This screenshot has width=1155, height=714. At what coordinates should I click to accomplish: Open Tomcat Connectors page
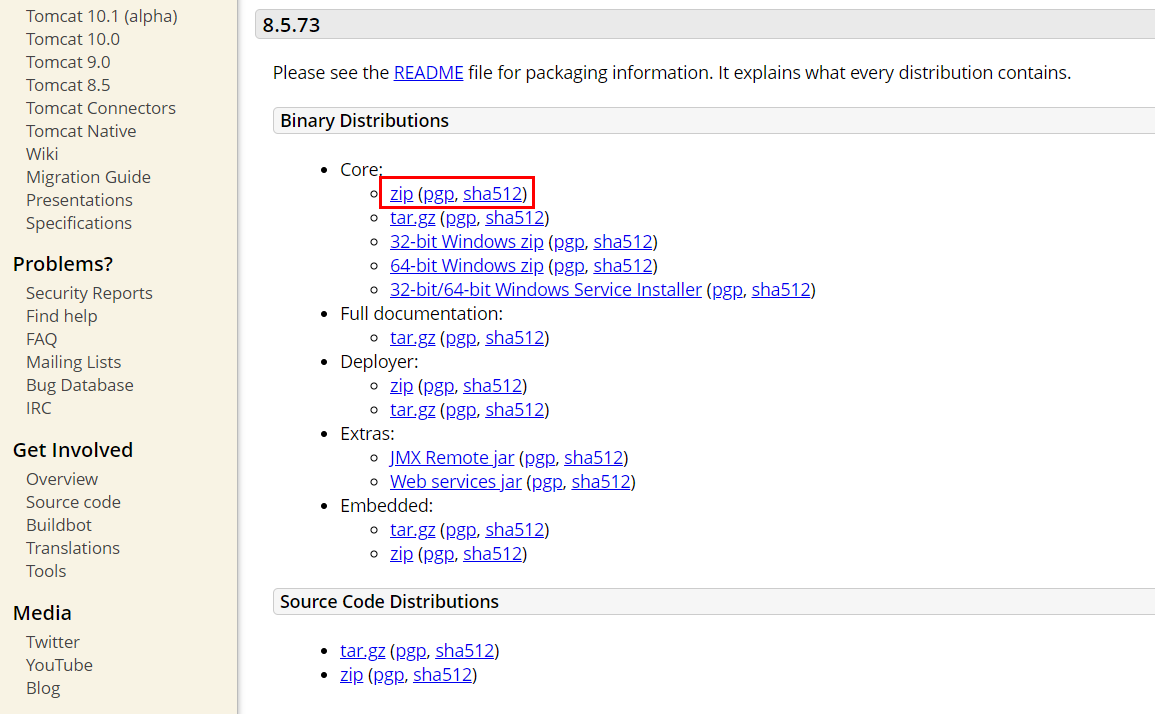(101, 108)
